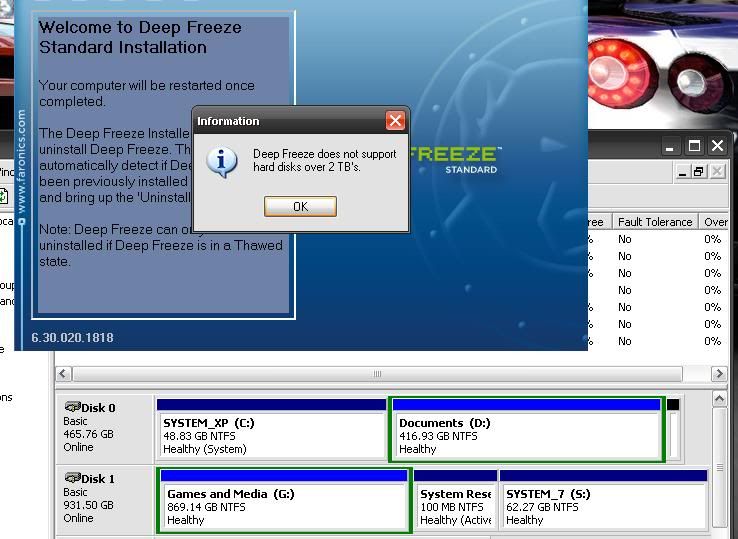Click the Fault Tolerance column header
The image size is (738, 539).
point(655,222)
